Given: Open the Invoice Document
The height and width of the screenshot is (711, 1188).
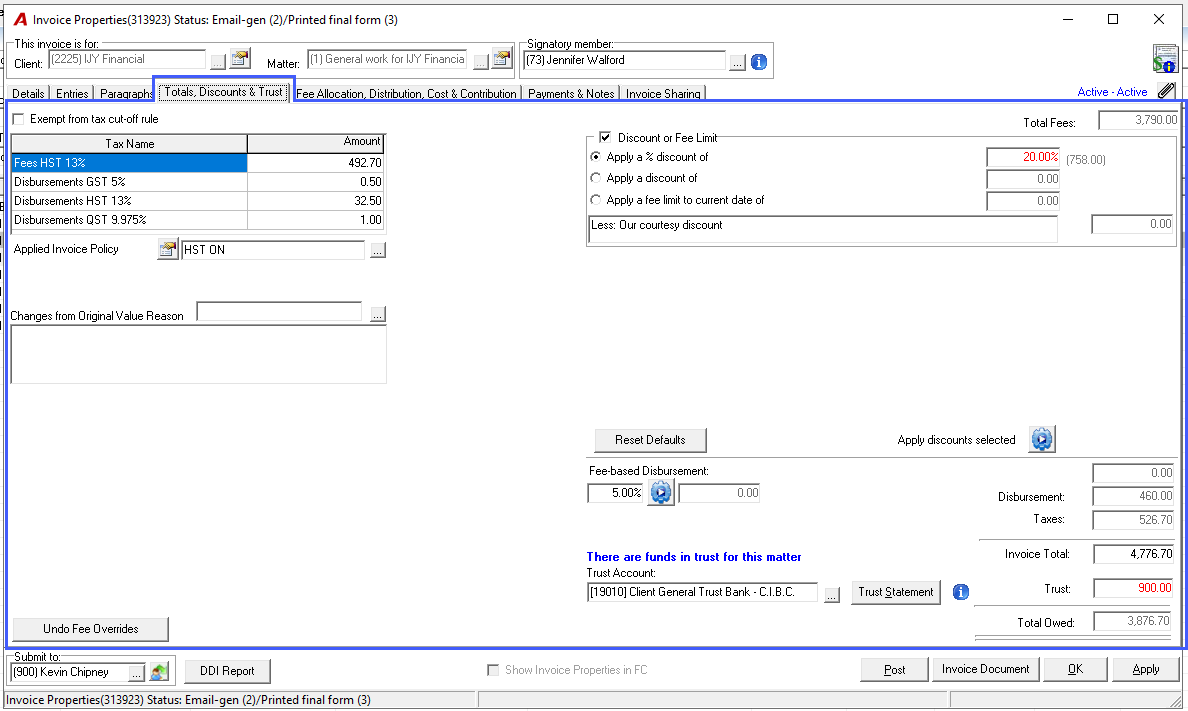Looking at the screenshot, I should [x=985, y=669].
